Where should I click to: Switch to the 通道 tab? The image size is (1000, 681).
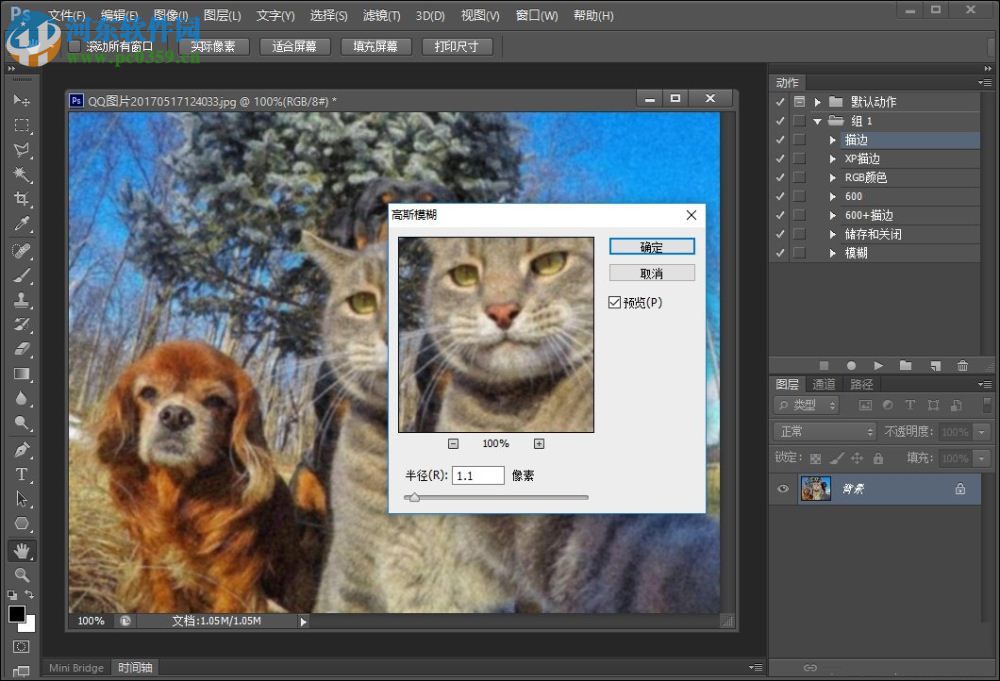click(x=824, y=384)
